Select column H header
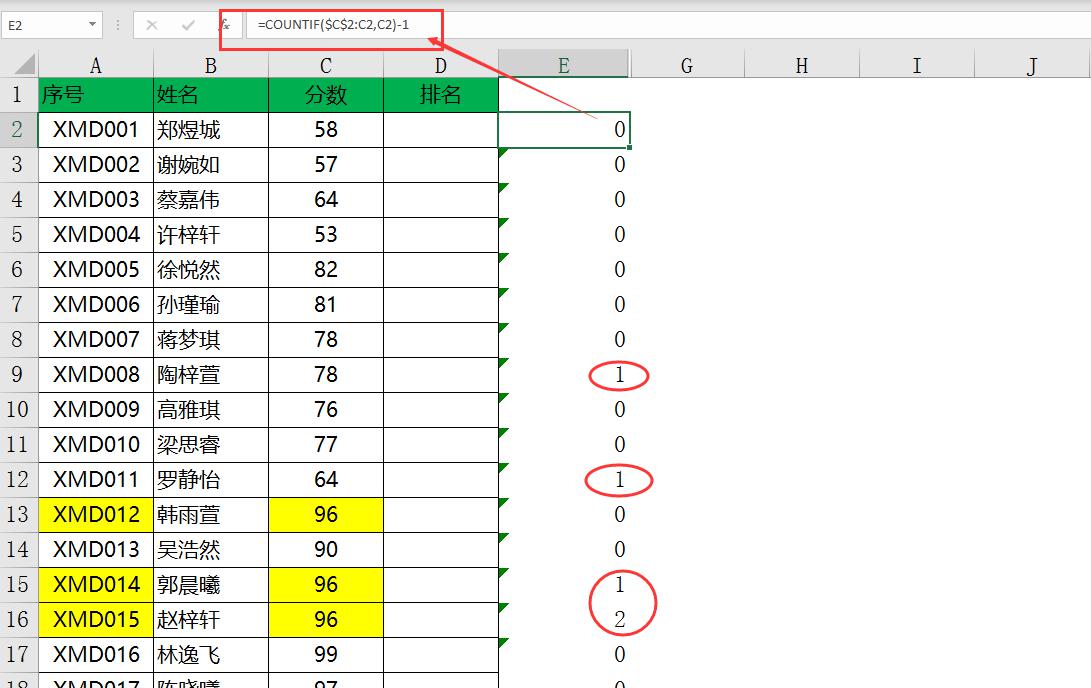Screen dimensions: 1091x688 (802, 65)
